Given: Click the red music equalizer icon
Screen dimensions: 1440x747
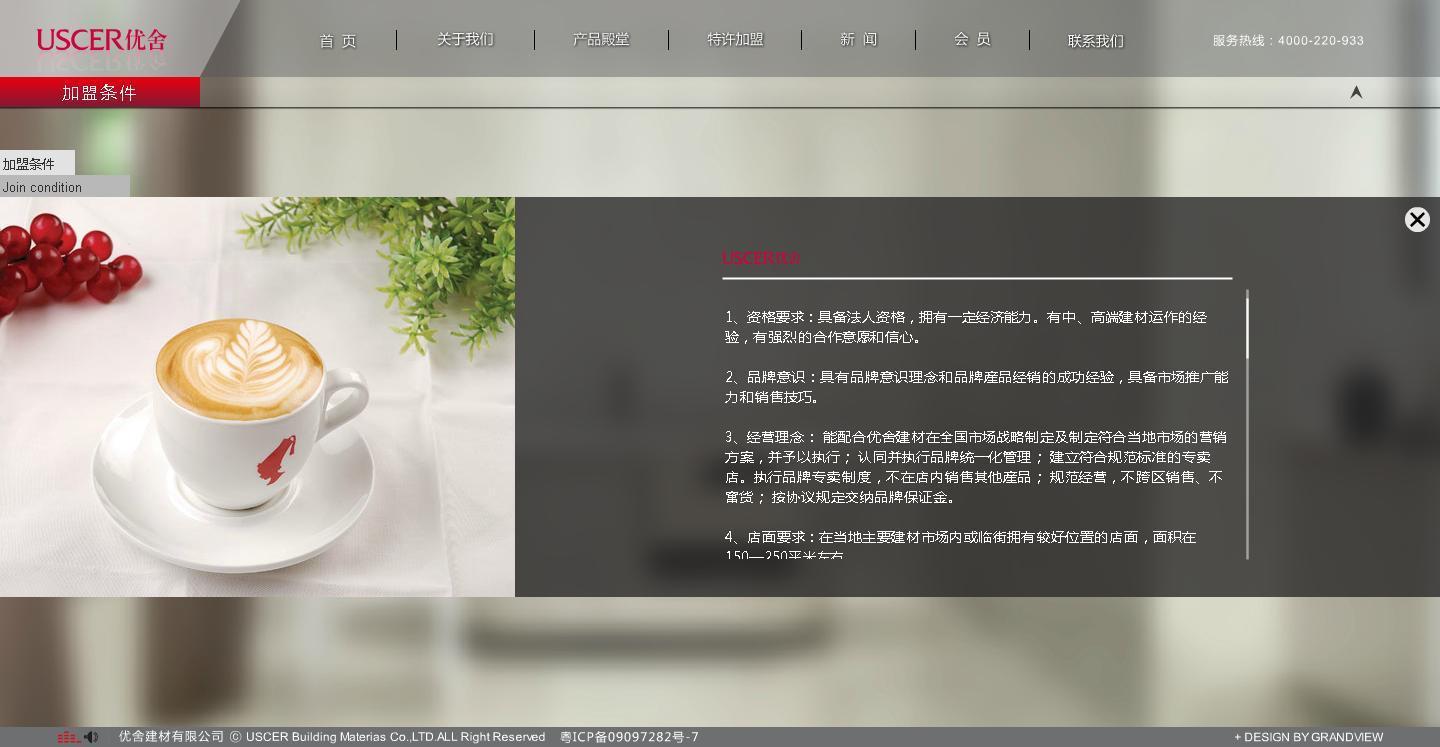Looking at the screenshot, I should pyautogui.click(x=68, y=737).
